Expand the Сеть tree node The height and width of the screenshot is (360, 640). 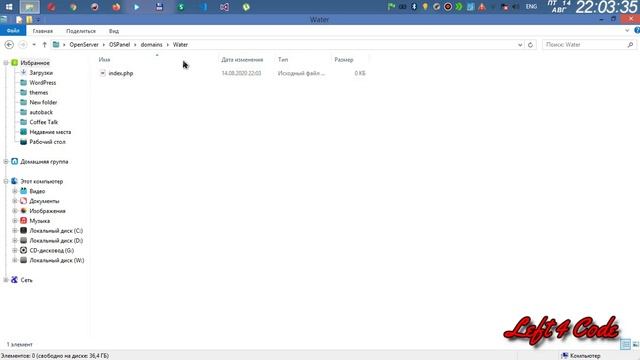[6, 280]
